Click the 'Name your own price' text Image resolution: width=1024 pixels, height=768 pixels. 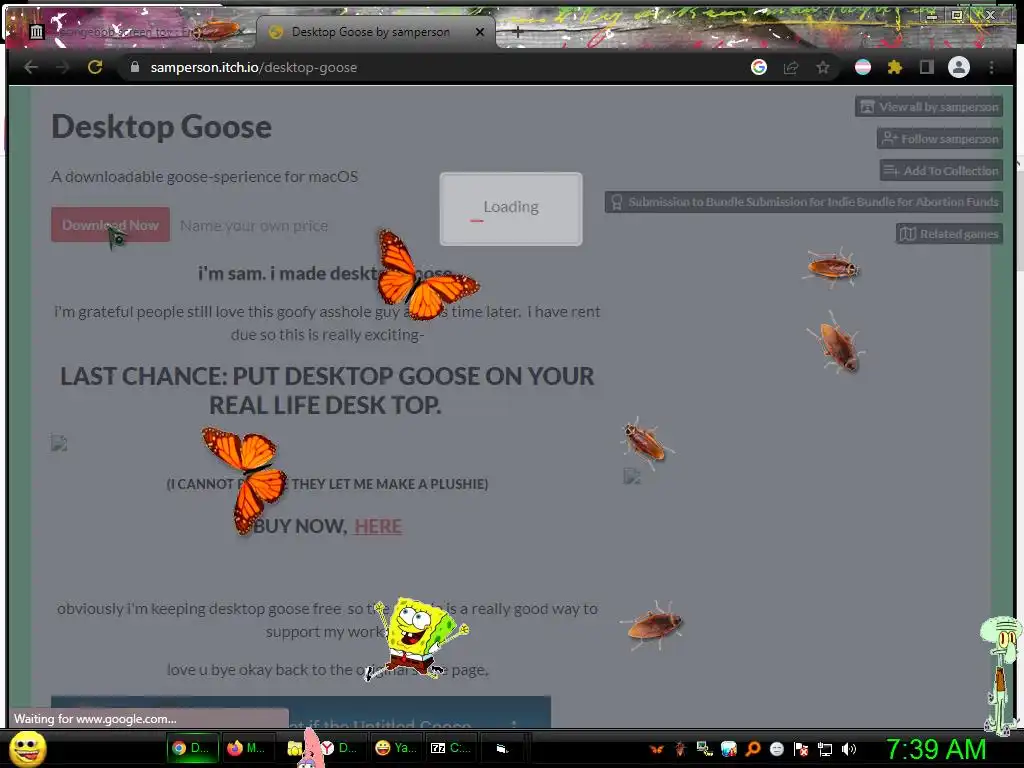click(254, 226)
